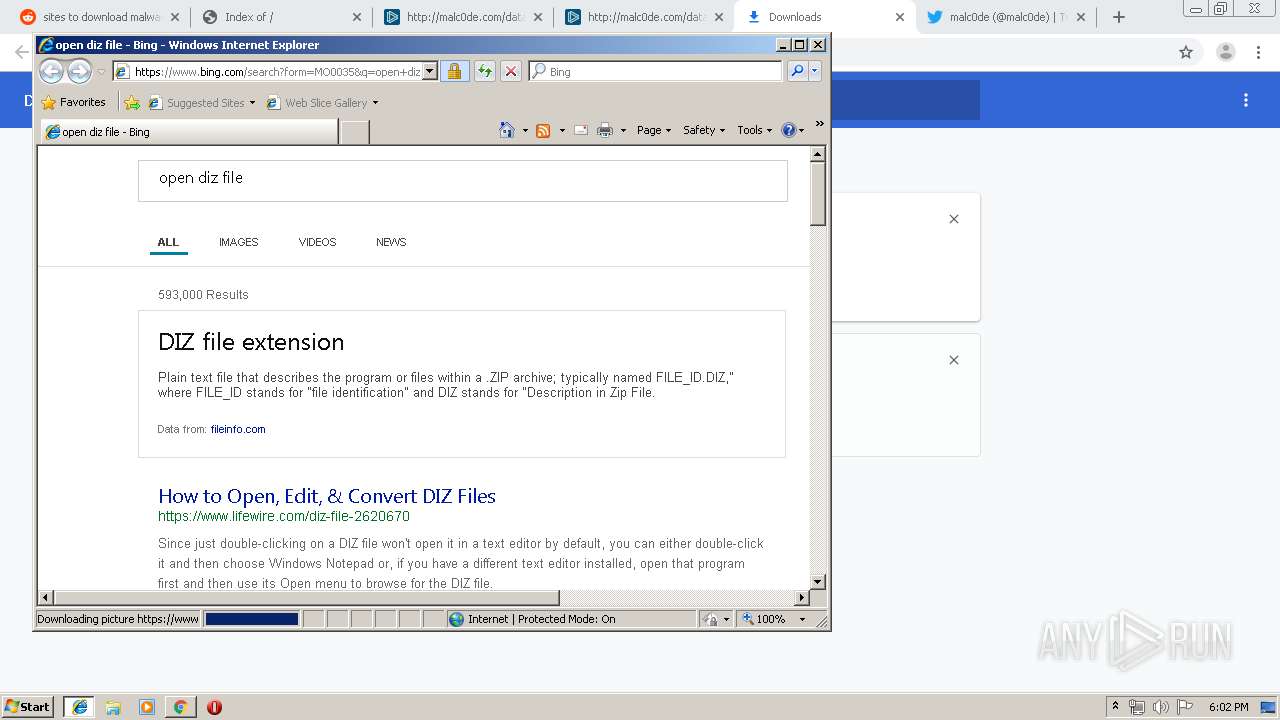The image size is (1280, 720).
Task: Click IE horizontal scrollbar right arrow
Action: (x=801, y=598)
